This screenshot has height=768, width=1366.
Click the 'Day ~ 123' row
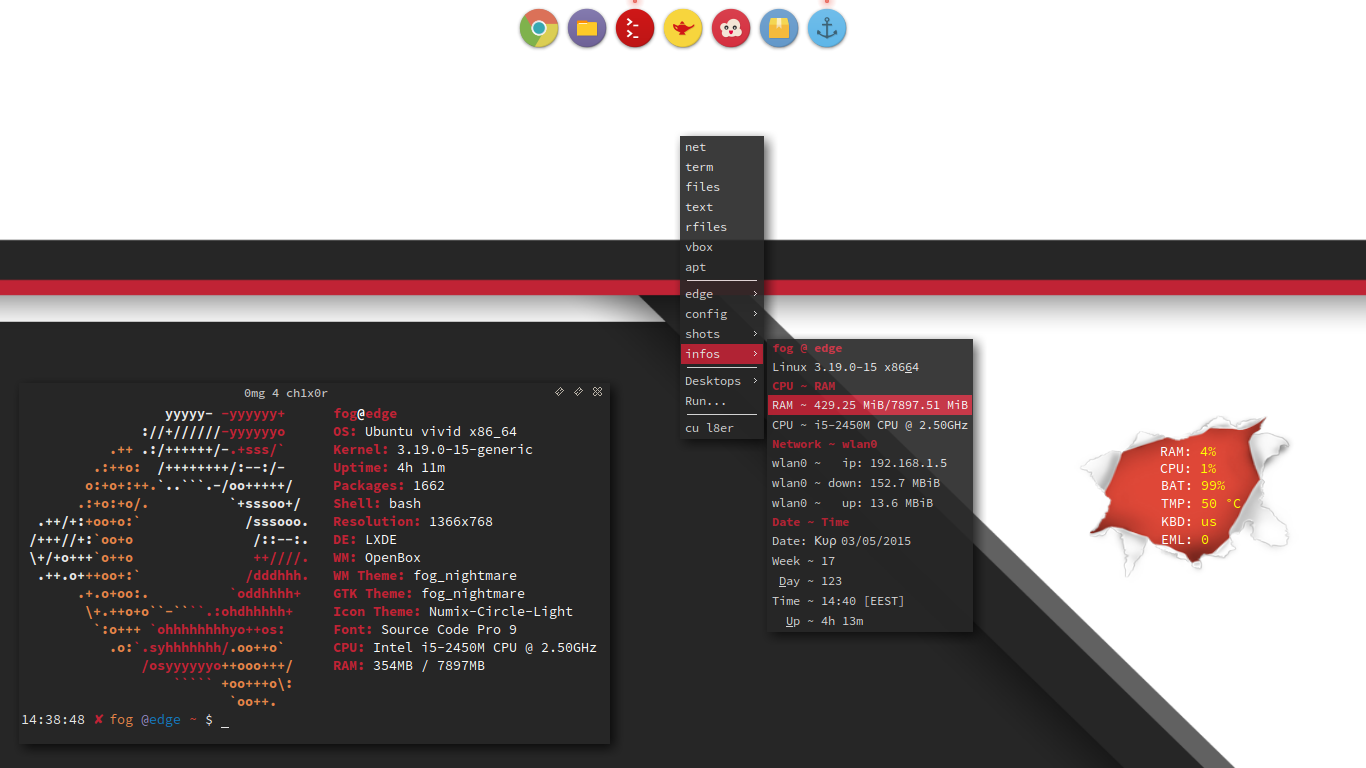pos(870,581)
